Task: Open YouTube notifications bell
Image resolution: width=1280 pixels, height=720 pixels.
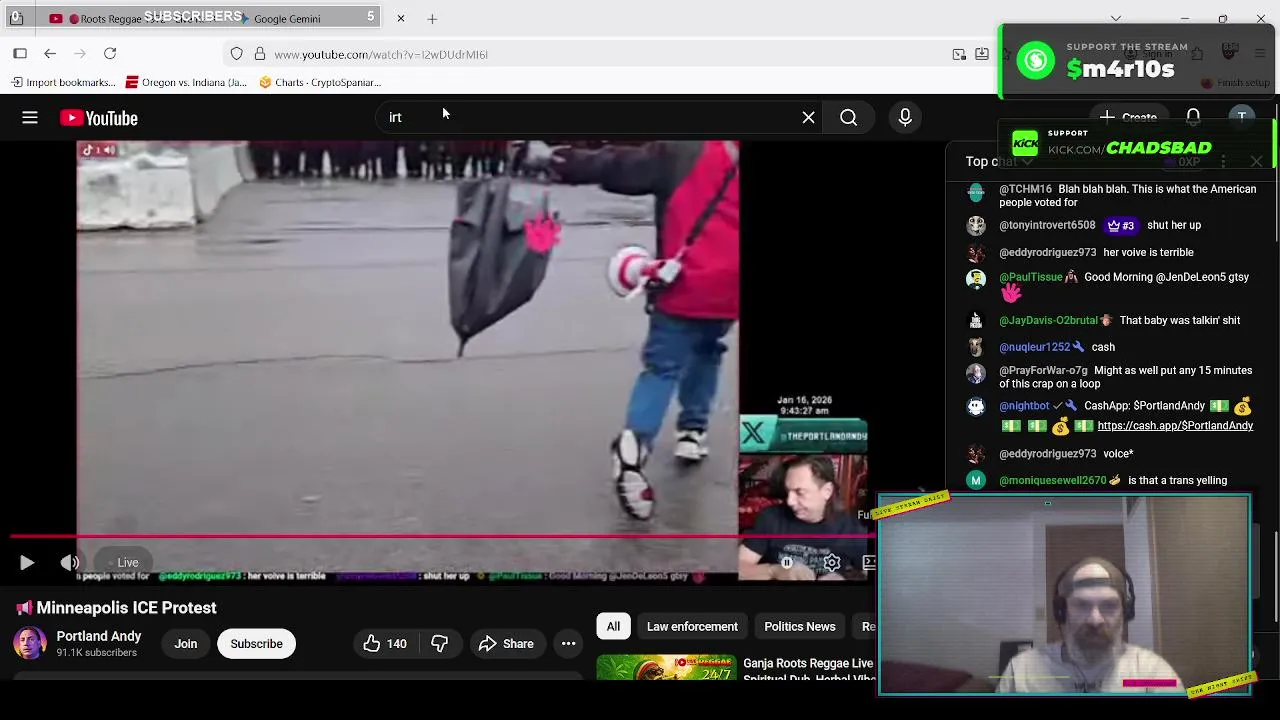Action: click(x=1193, y=117)
